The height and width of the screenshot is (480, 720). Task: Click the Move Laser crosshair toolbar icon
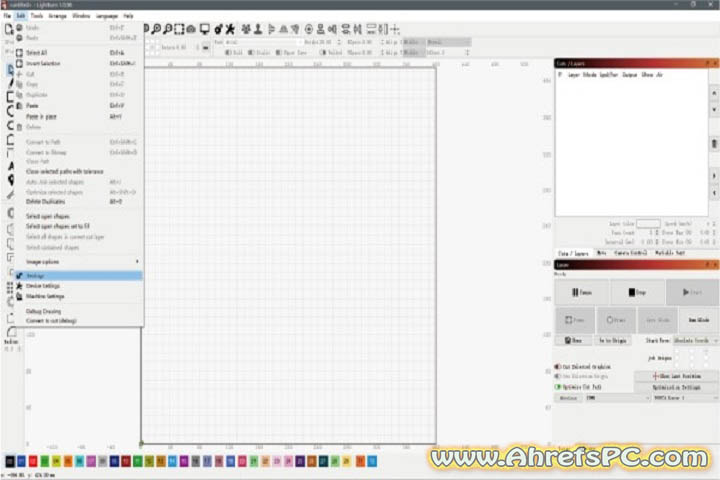(395, 29)
